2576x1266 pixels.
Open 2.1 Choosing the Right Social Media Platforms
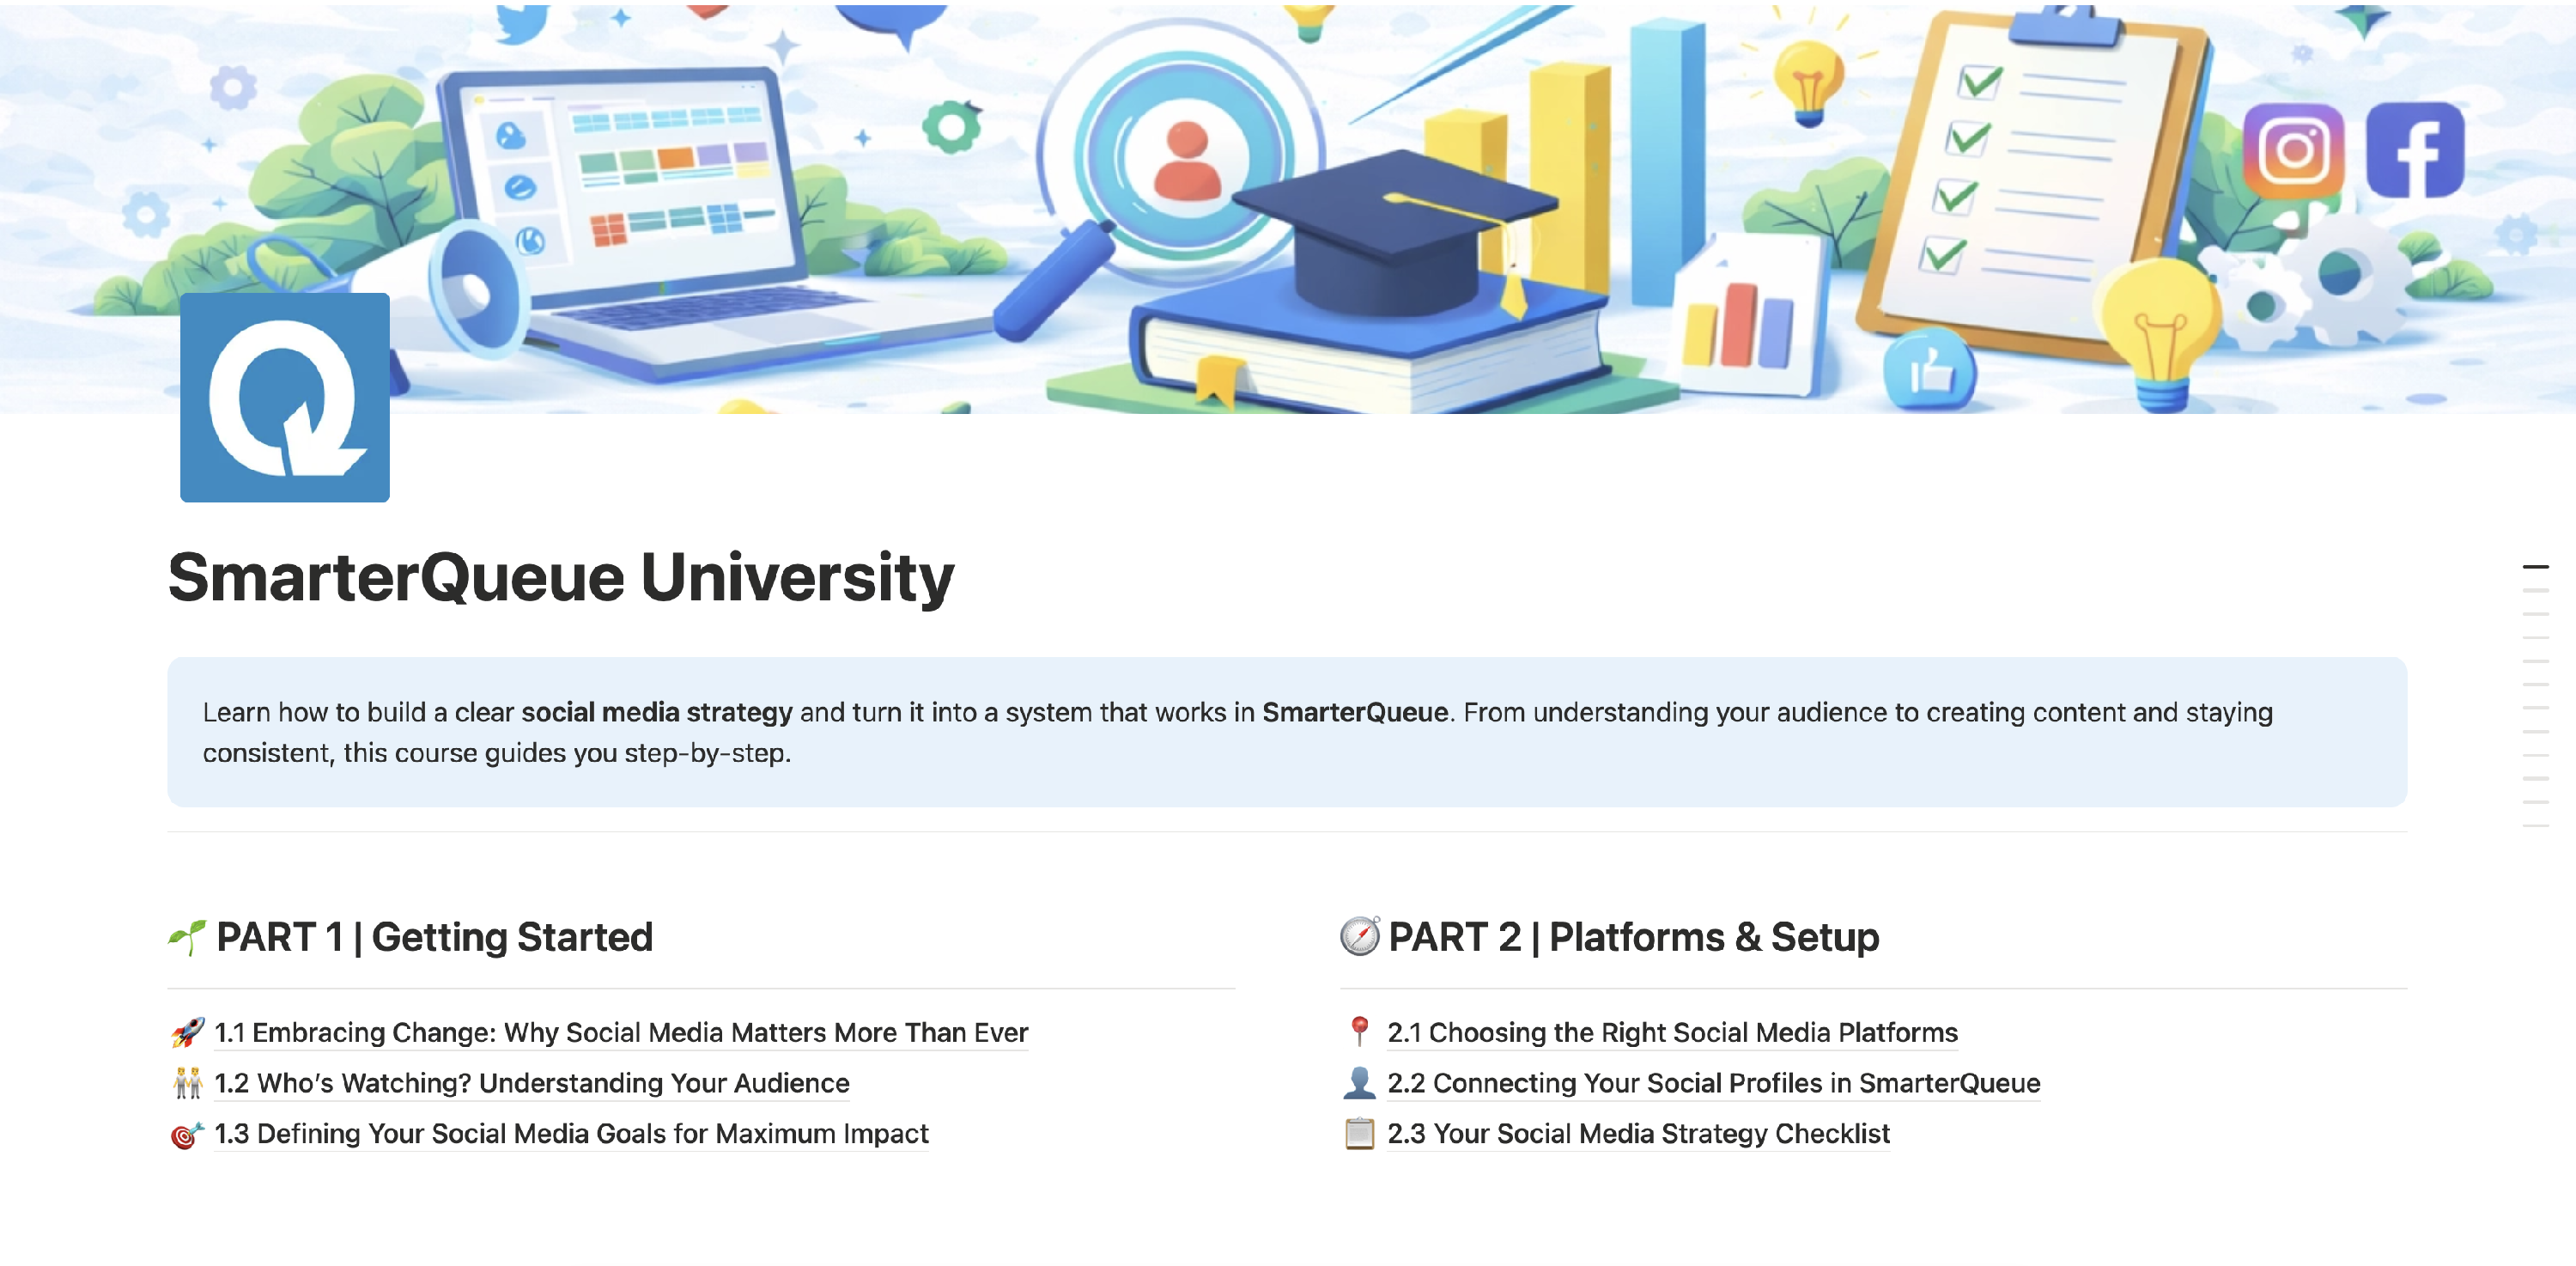(x=1672, y=1032)
